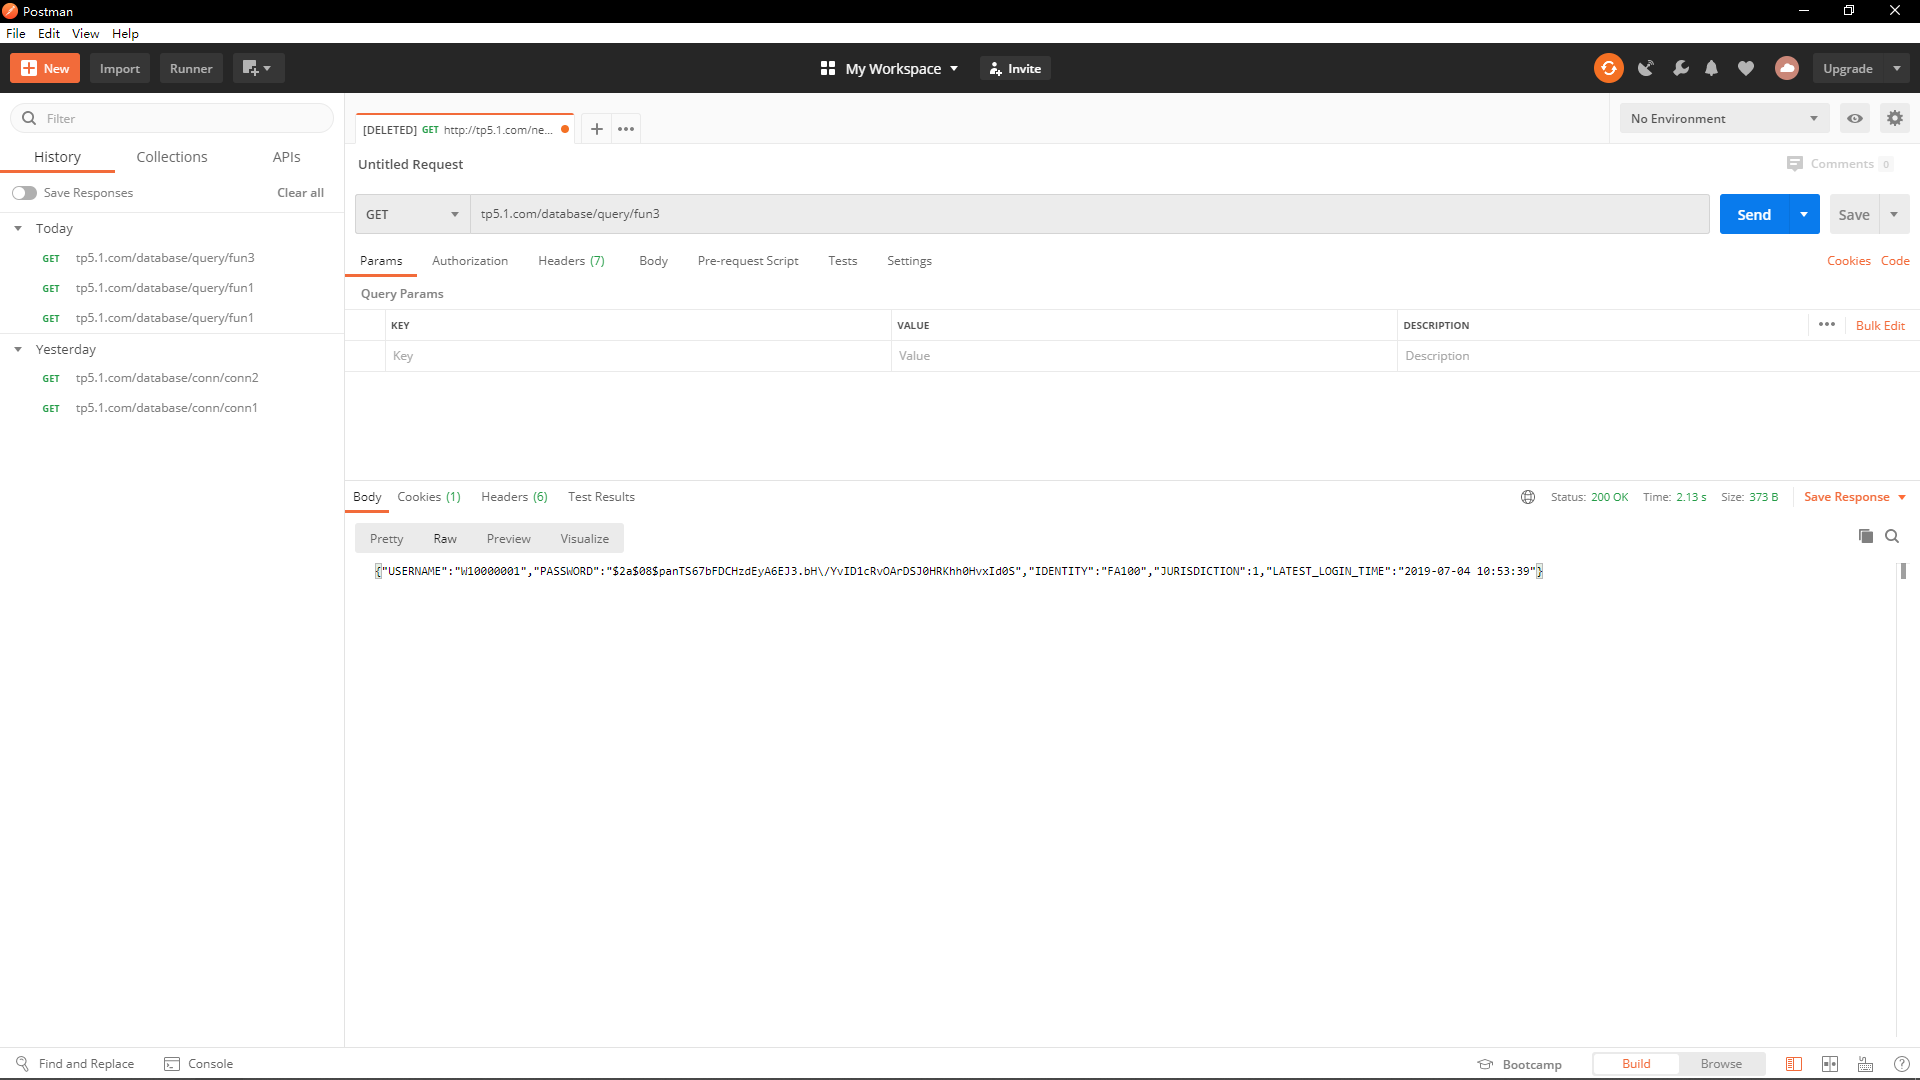This screenshot has width=1920, height=1080.
Task: Click the environment quick look eye icon
Action: pyautogui.click(x=1855, y=118)
